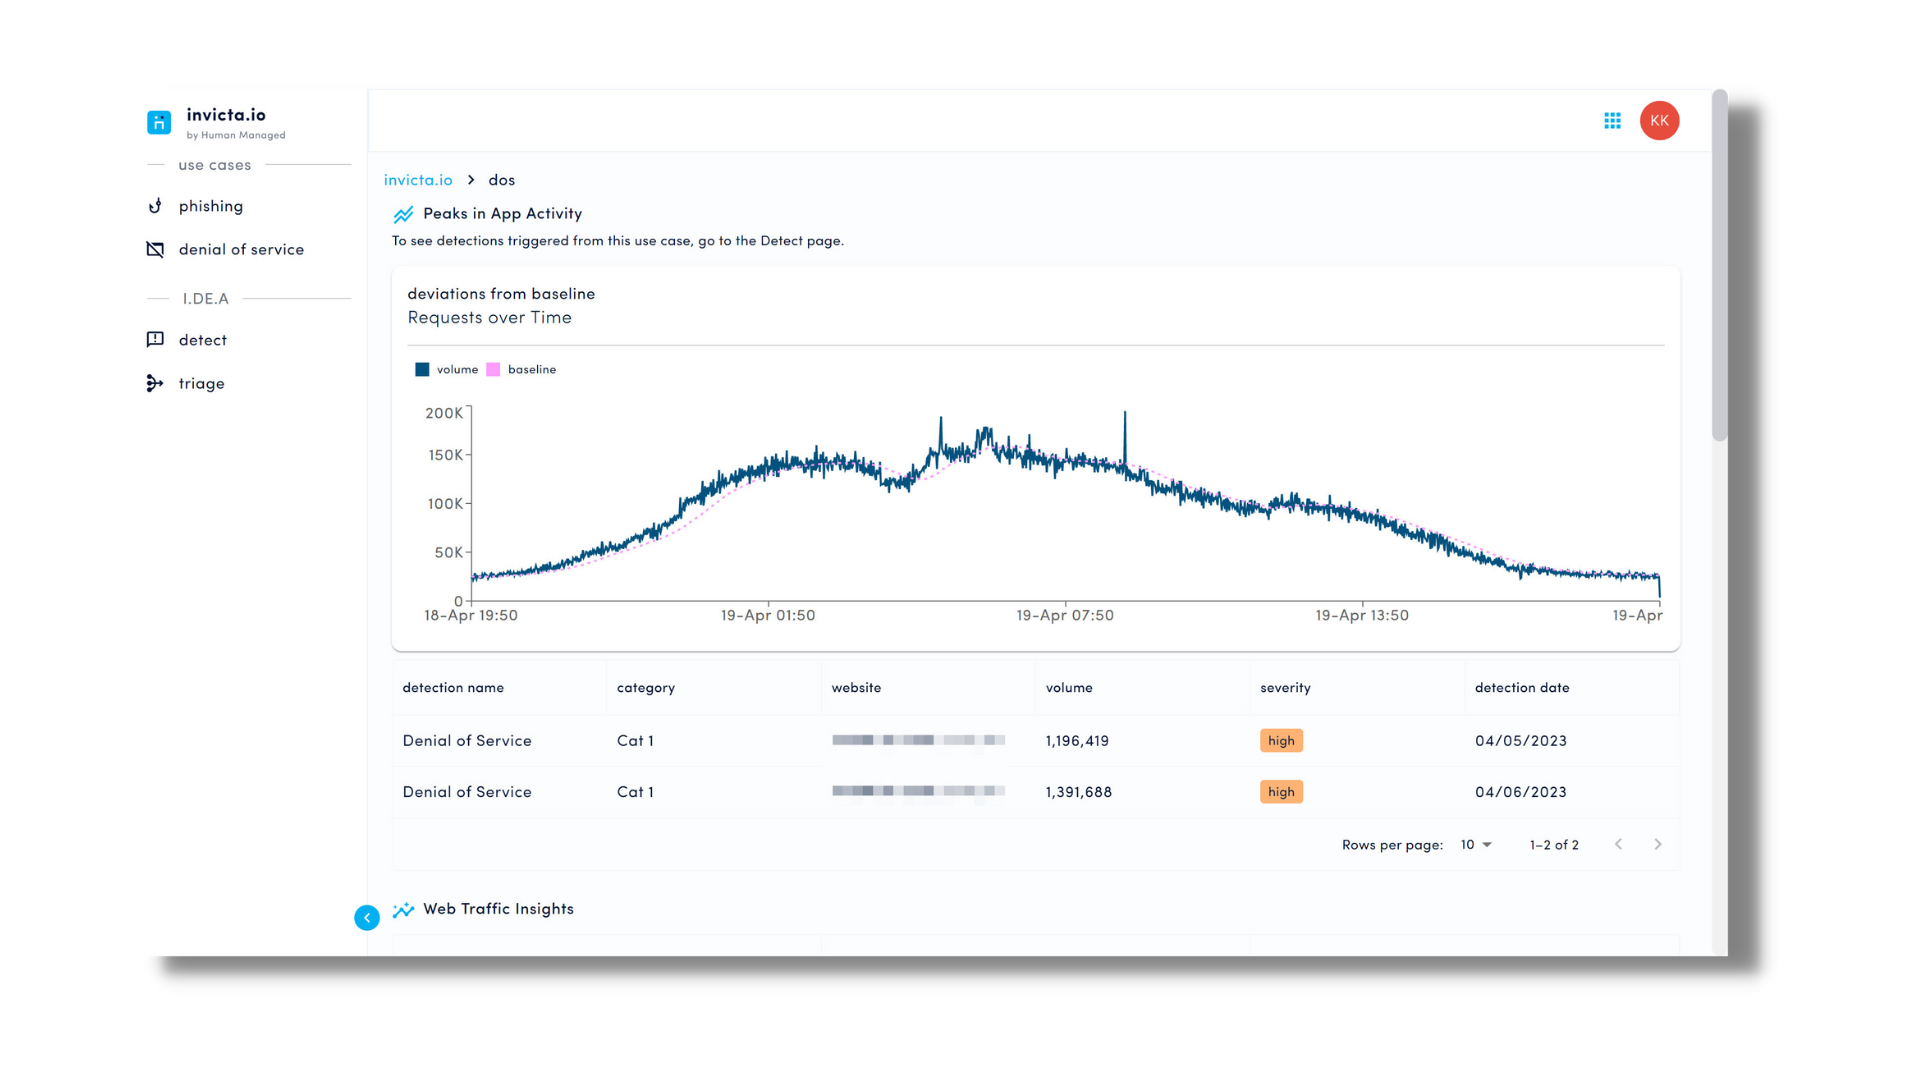Toggle the baseline series in legend
This screenshot has width=1920, height=1080.
[x=521, y=370]
